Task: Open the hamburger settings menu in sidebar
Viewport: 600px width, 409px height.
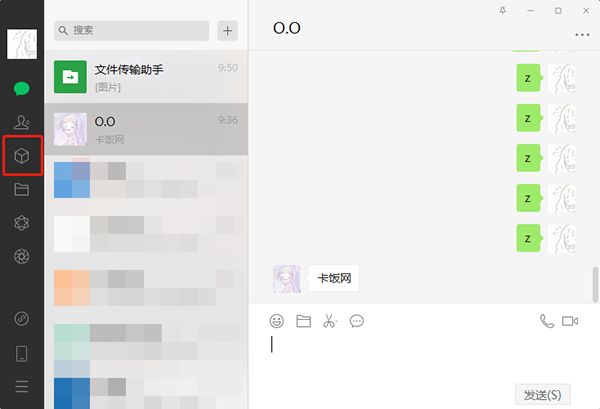Action: [21, 386]
